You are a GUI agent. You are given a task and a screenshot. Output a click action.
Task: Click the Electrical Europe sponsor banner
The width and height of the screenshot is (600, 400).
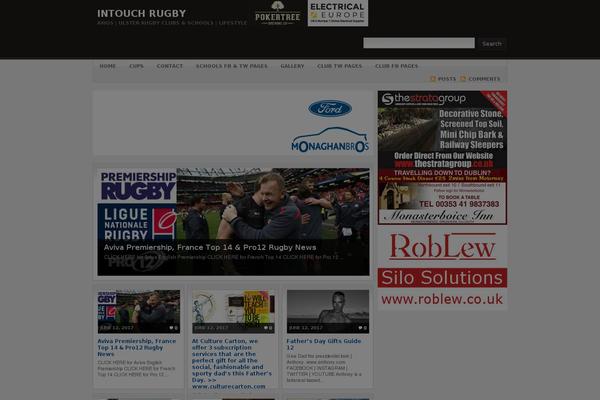(338, 13)
